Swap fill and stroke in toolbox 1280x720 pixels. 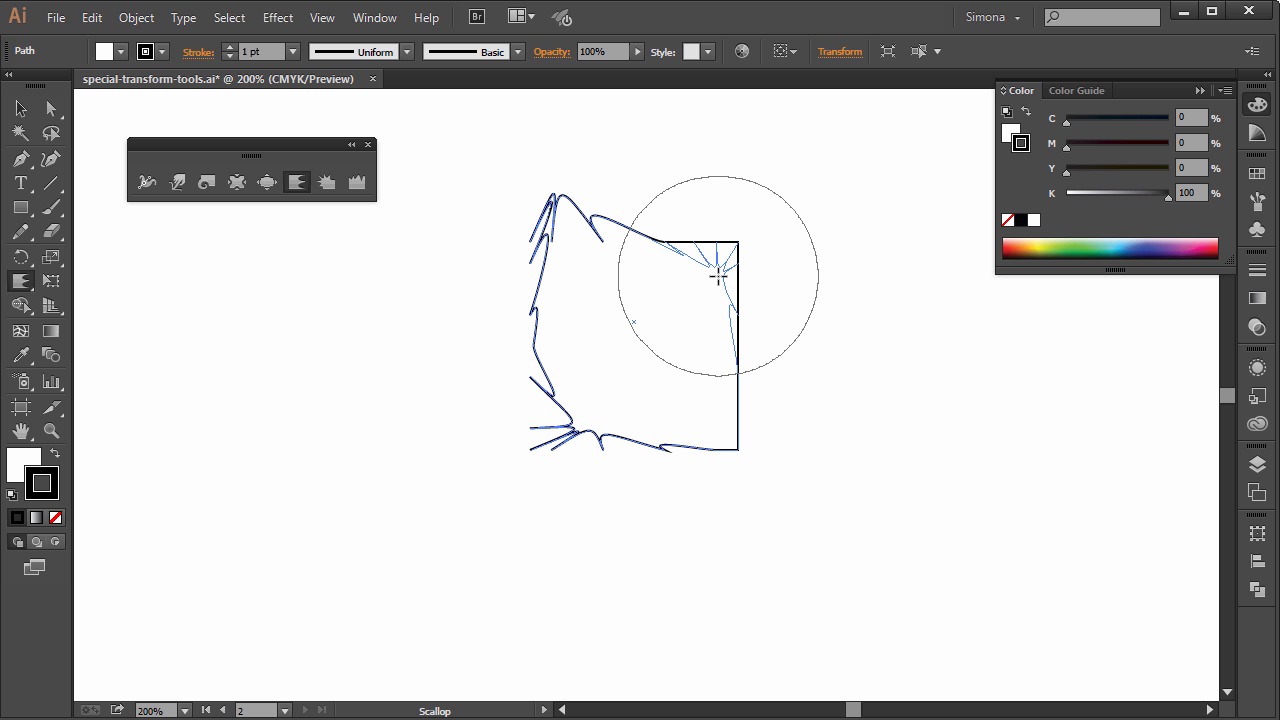tap(55, 454)
